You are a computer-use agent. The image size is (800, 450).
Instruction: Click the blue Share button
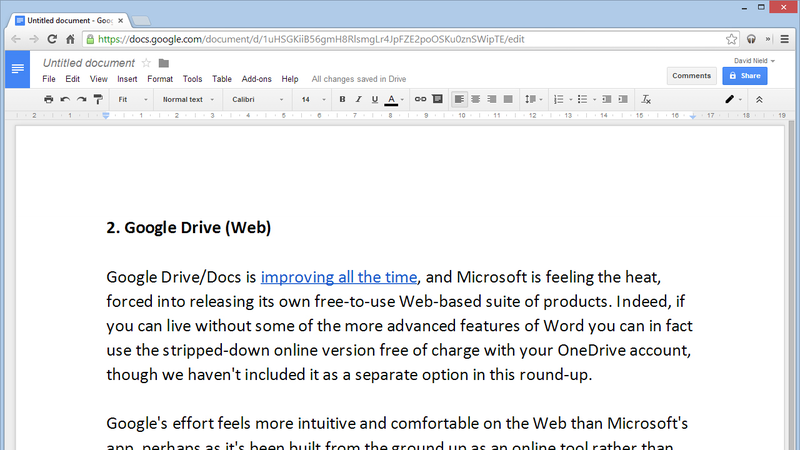click(745, 76)
